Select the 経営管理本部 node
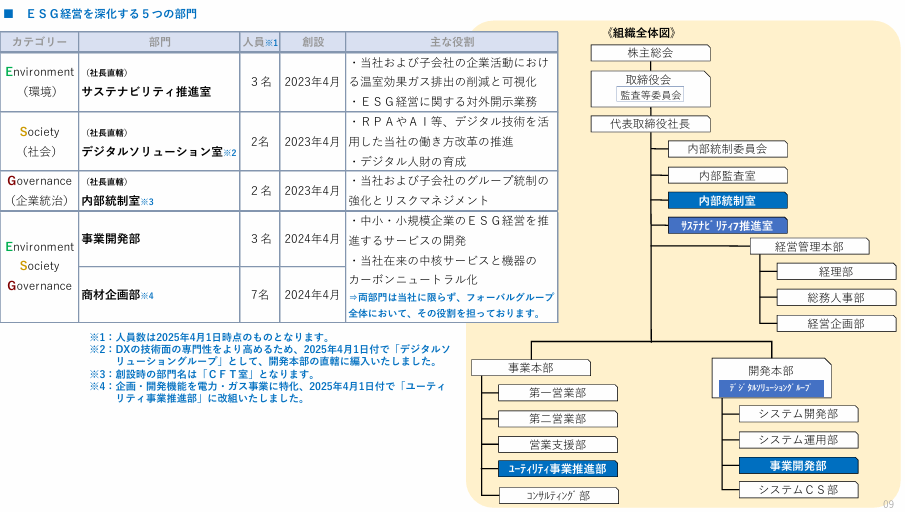The height and width of the screenshot is (512, 905). tap(809, 246)
